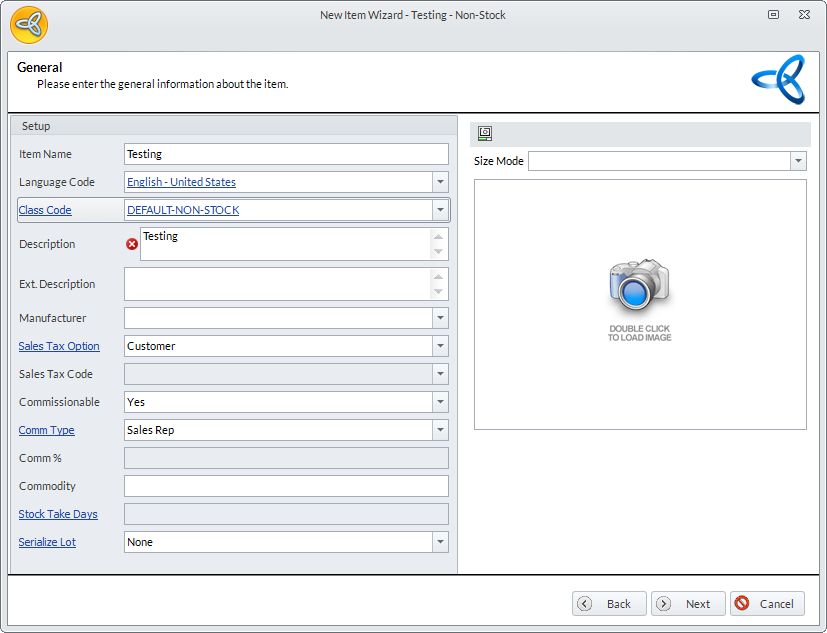The width and height of the screenshot is (827, 633).
Task: Open the Size Mode dropdown
Action: click(x=798, y=161)
